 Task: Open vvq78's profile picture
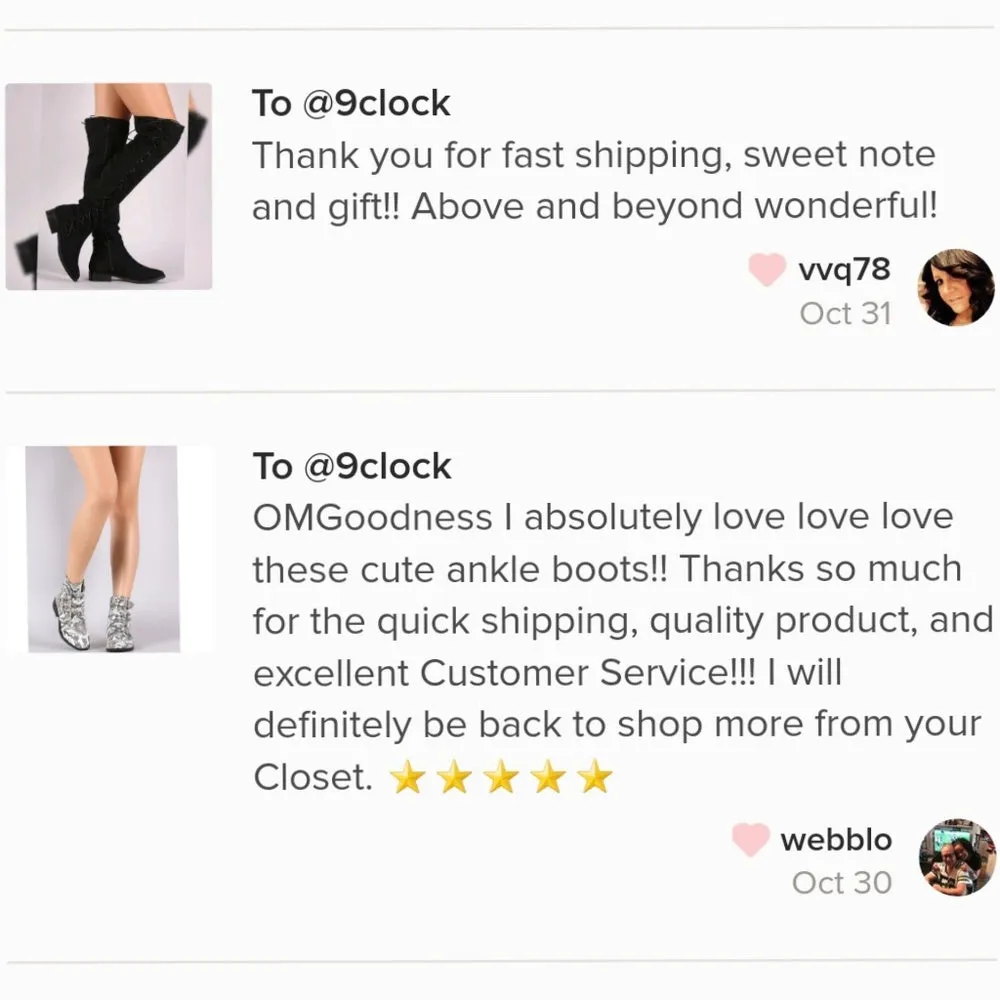pos(955,288)
